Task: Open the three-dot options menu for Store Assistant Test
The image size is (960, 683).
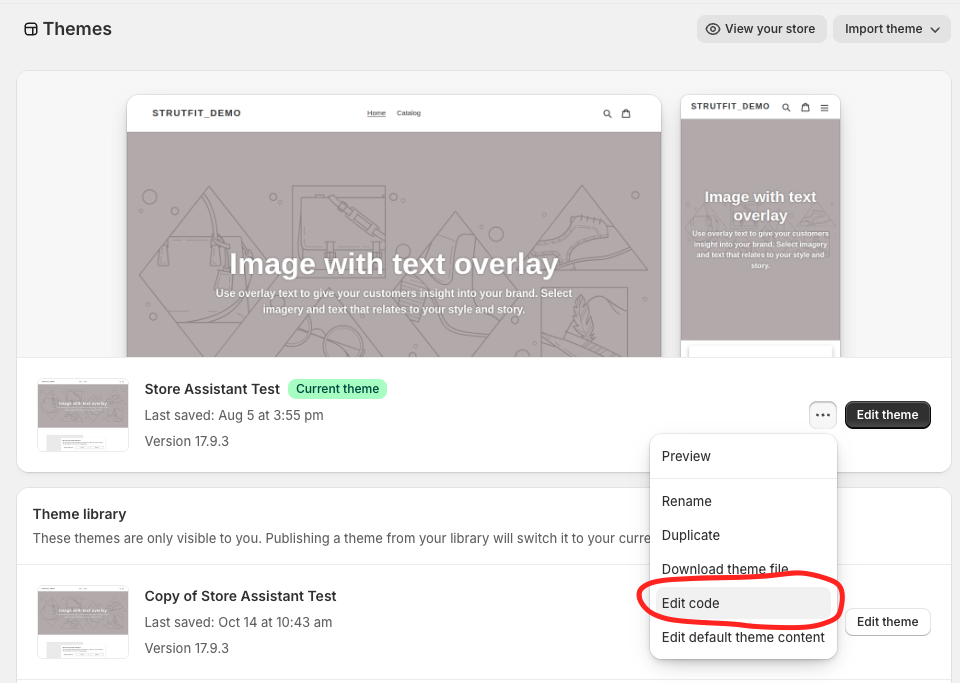Action: (x=822, y=414)
